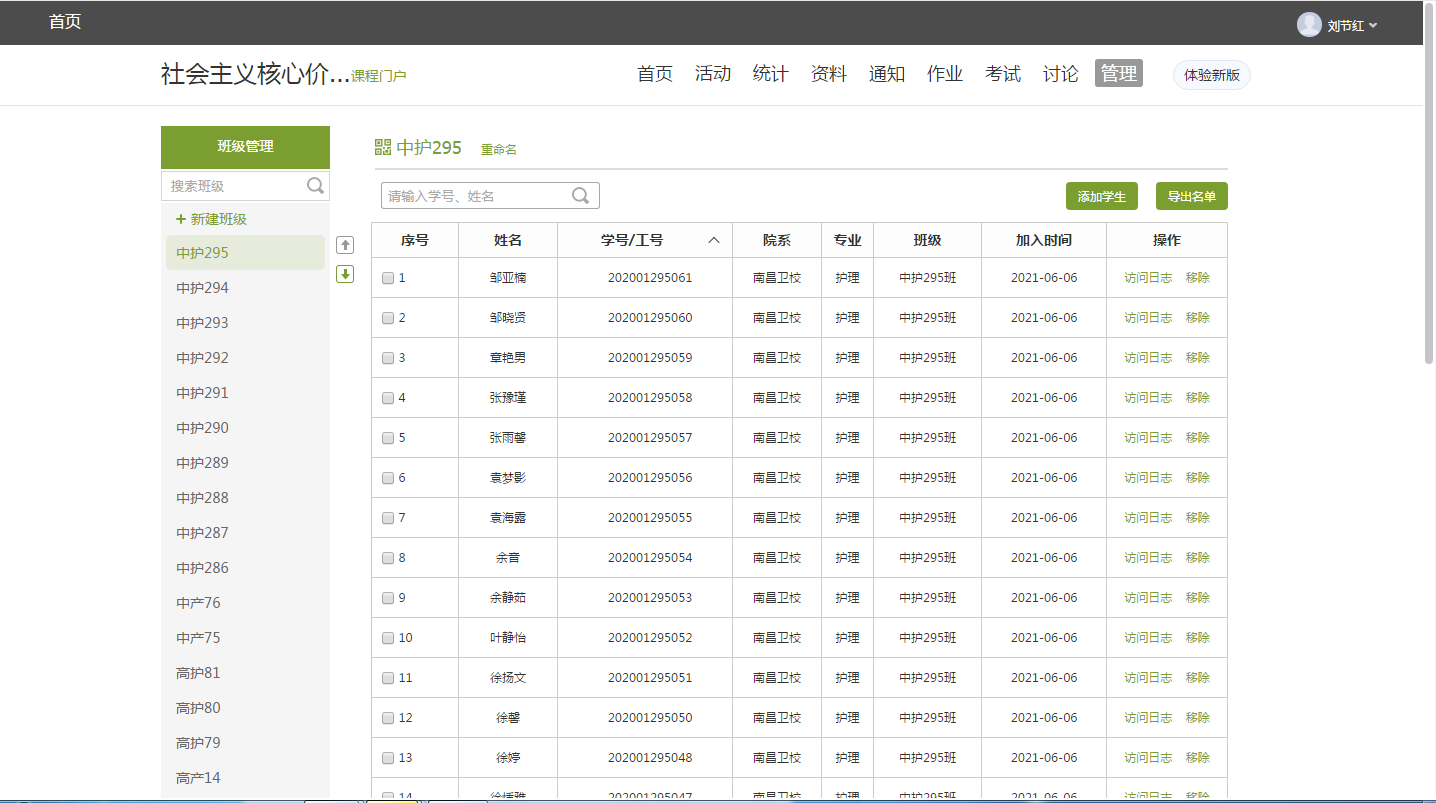Open the 活动 tab
The width and height of the screenshot is (1436, 803).
pos(713,74)
